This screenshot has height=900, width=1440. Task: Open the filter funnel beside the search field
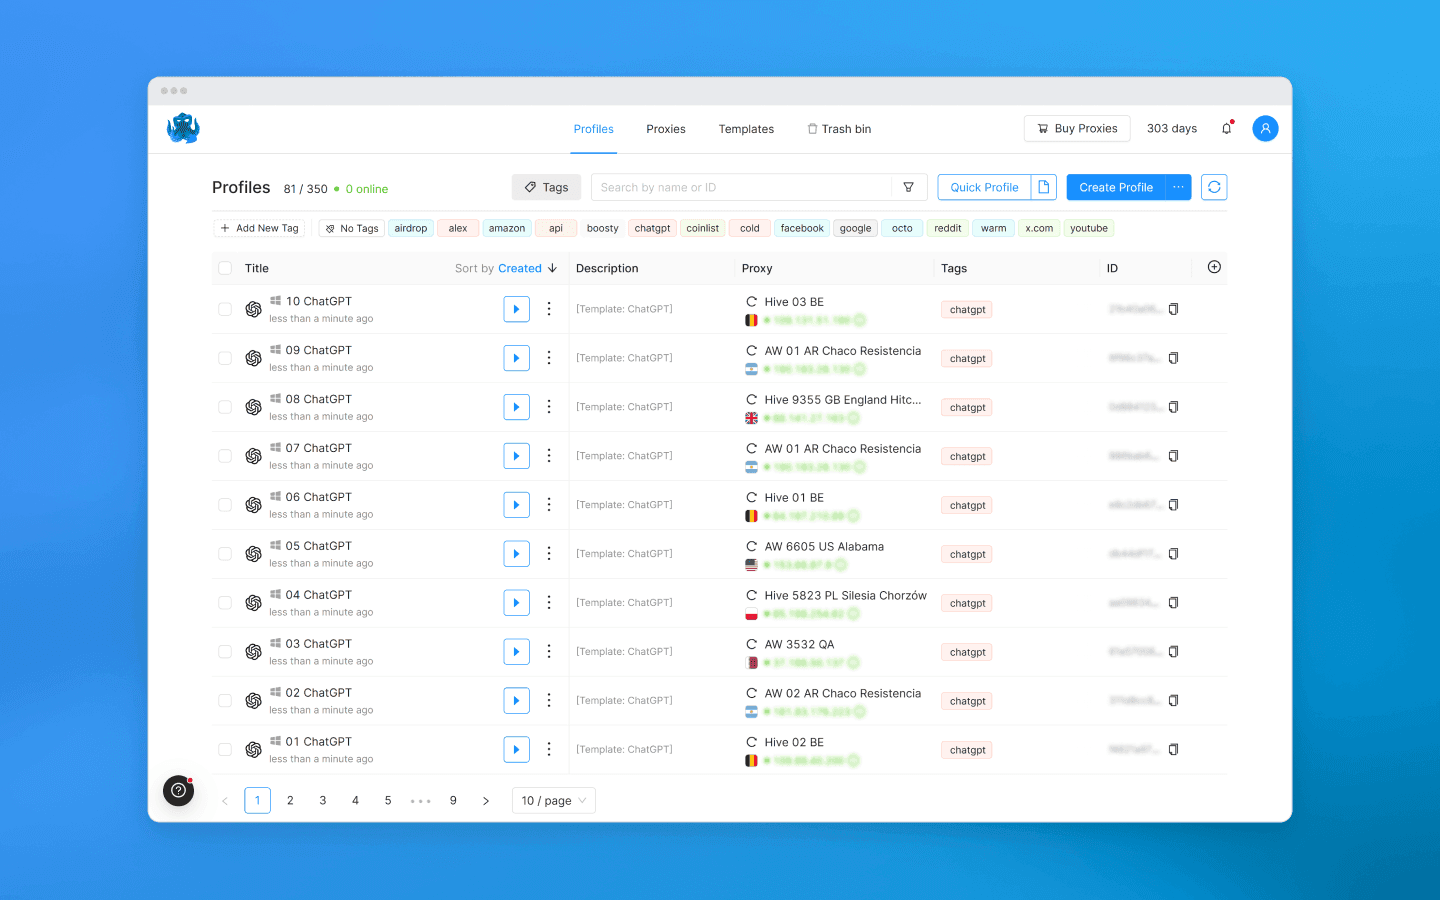(x=908, y=187)
